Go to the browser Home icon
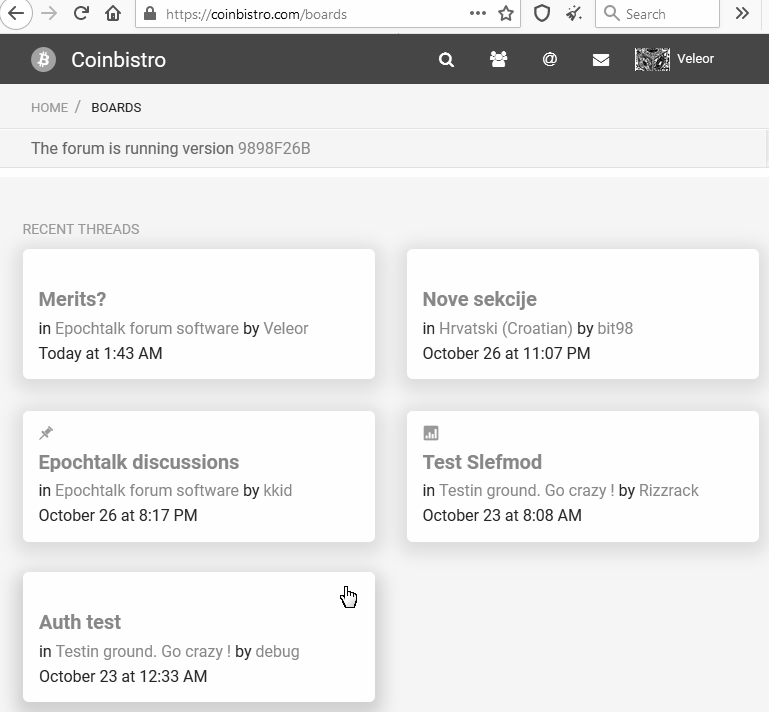The width and height of the screenshot is (769, 712). [x=113, y=13]
